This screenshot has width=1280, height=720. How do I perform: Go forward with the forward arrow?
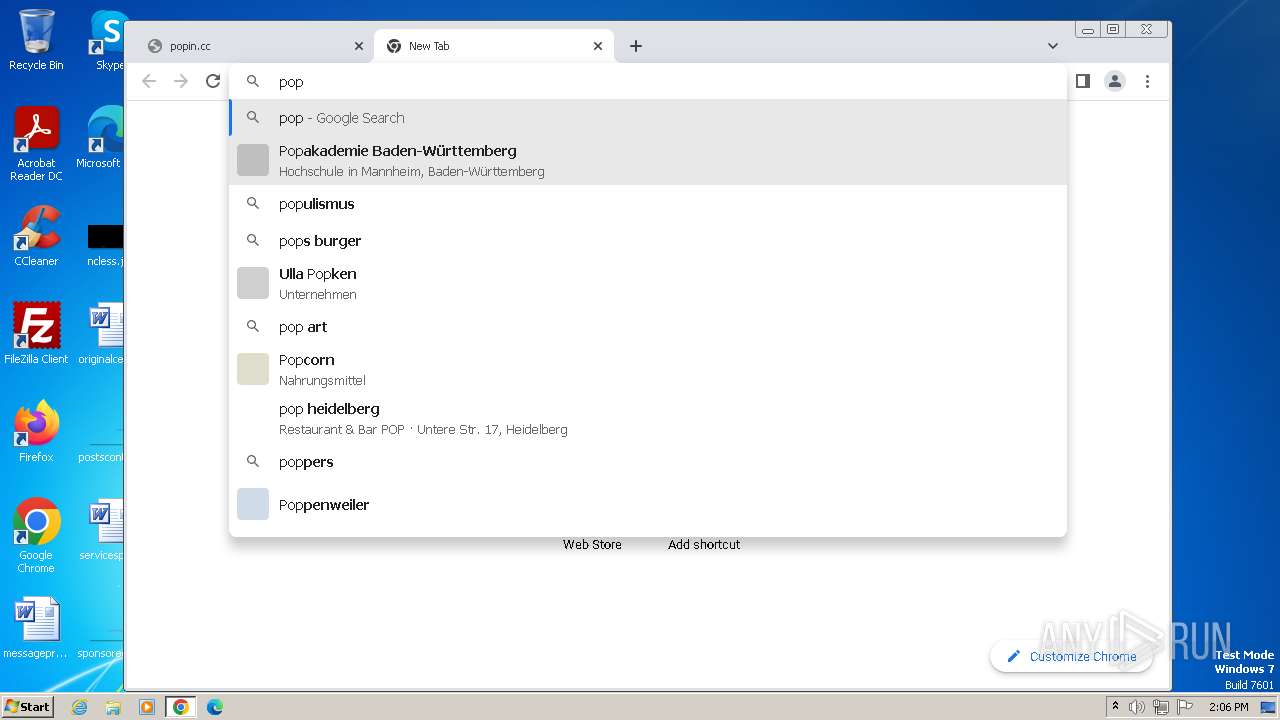point(181,81)
